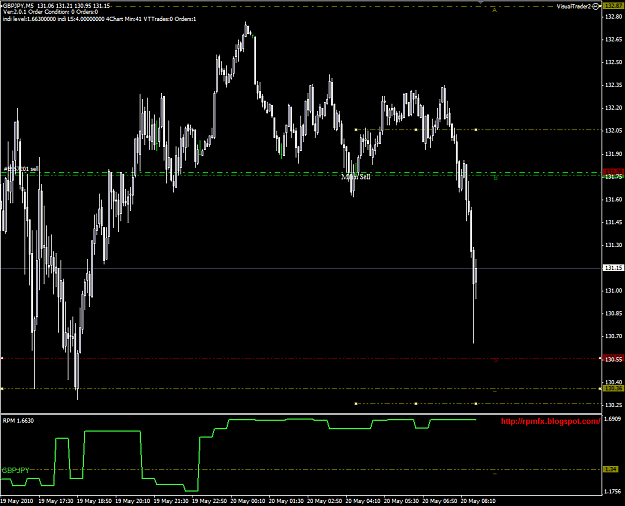Open the rpmfx.blogspot.com link
Image resolution: width=625 pixels, height=506 pixels.
(x=550, y=421)
